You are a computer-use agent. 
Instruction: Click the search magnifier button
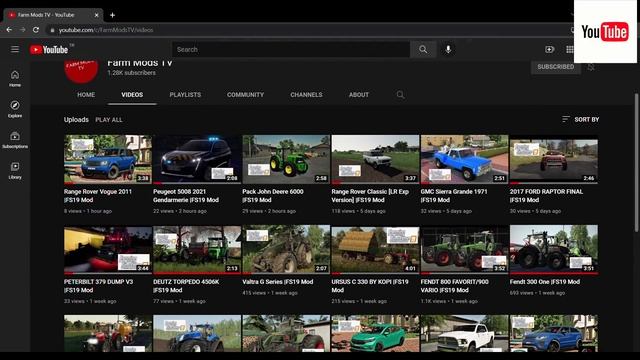[423, 49]
